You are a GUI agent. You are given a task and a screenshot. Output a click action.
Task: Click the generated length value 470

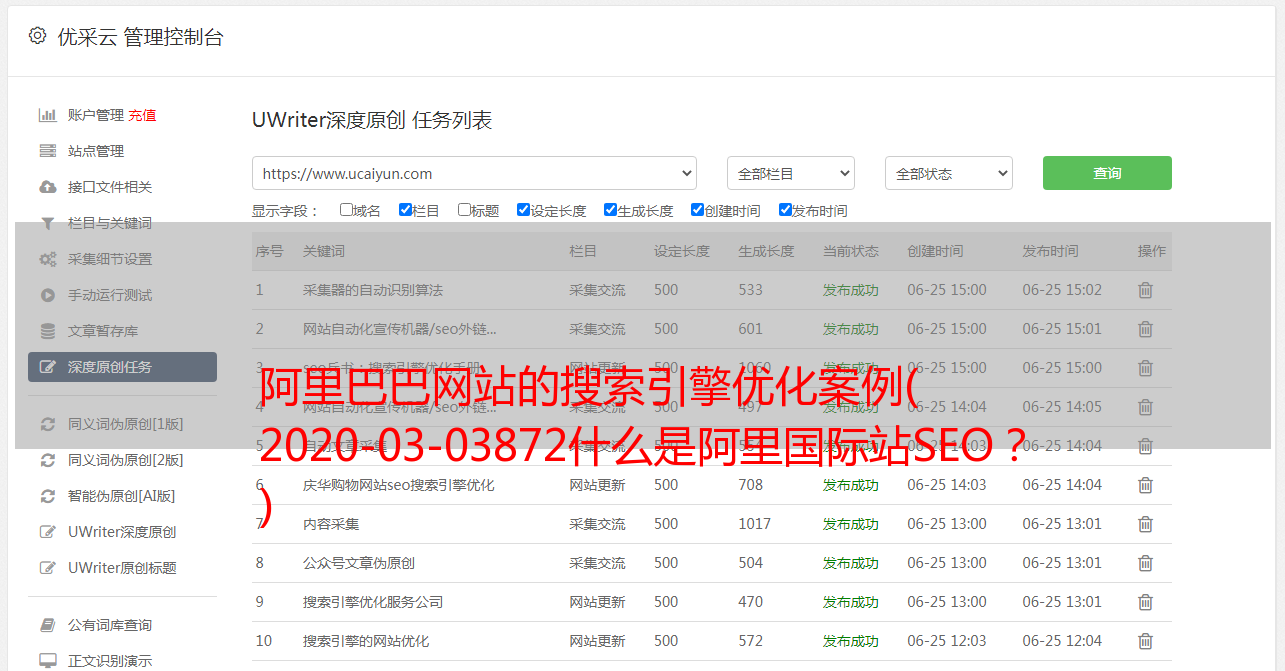click(x=750, y=602)
